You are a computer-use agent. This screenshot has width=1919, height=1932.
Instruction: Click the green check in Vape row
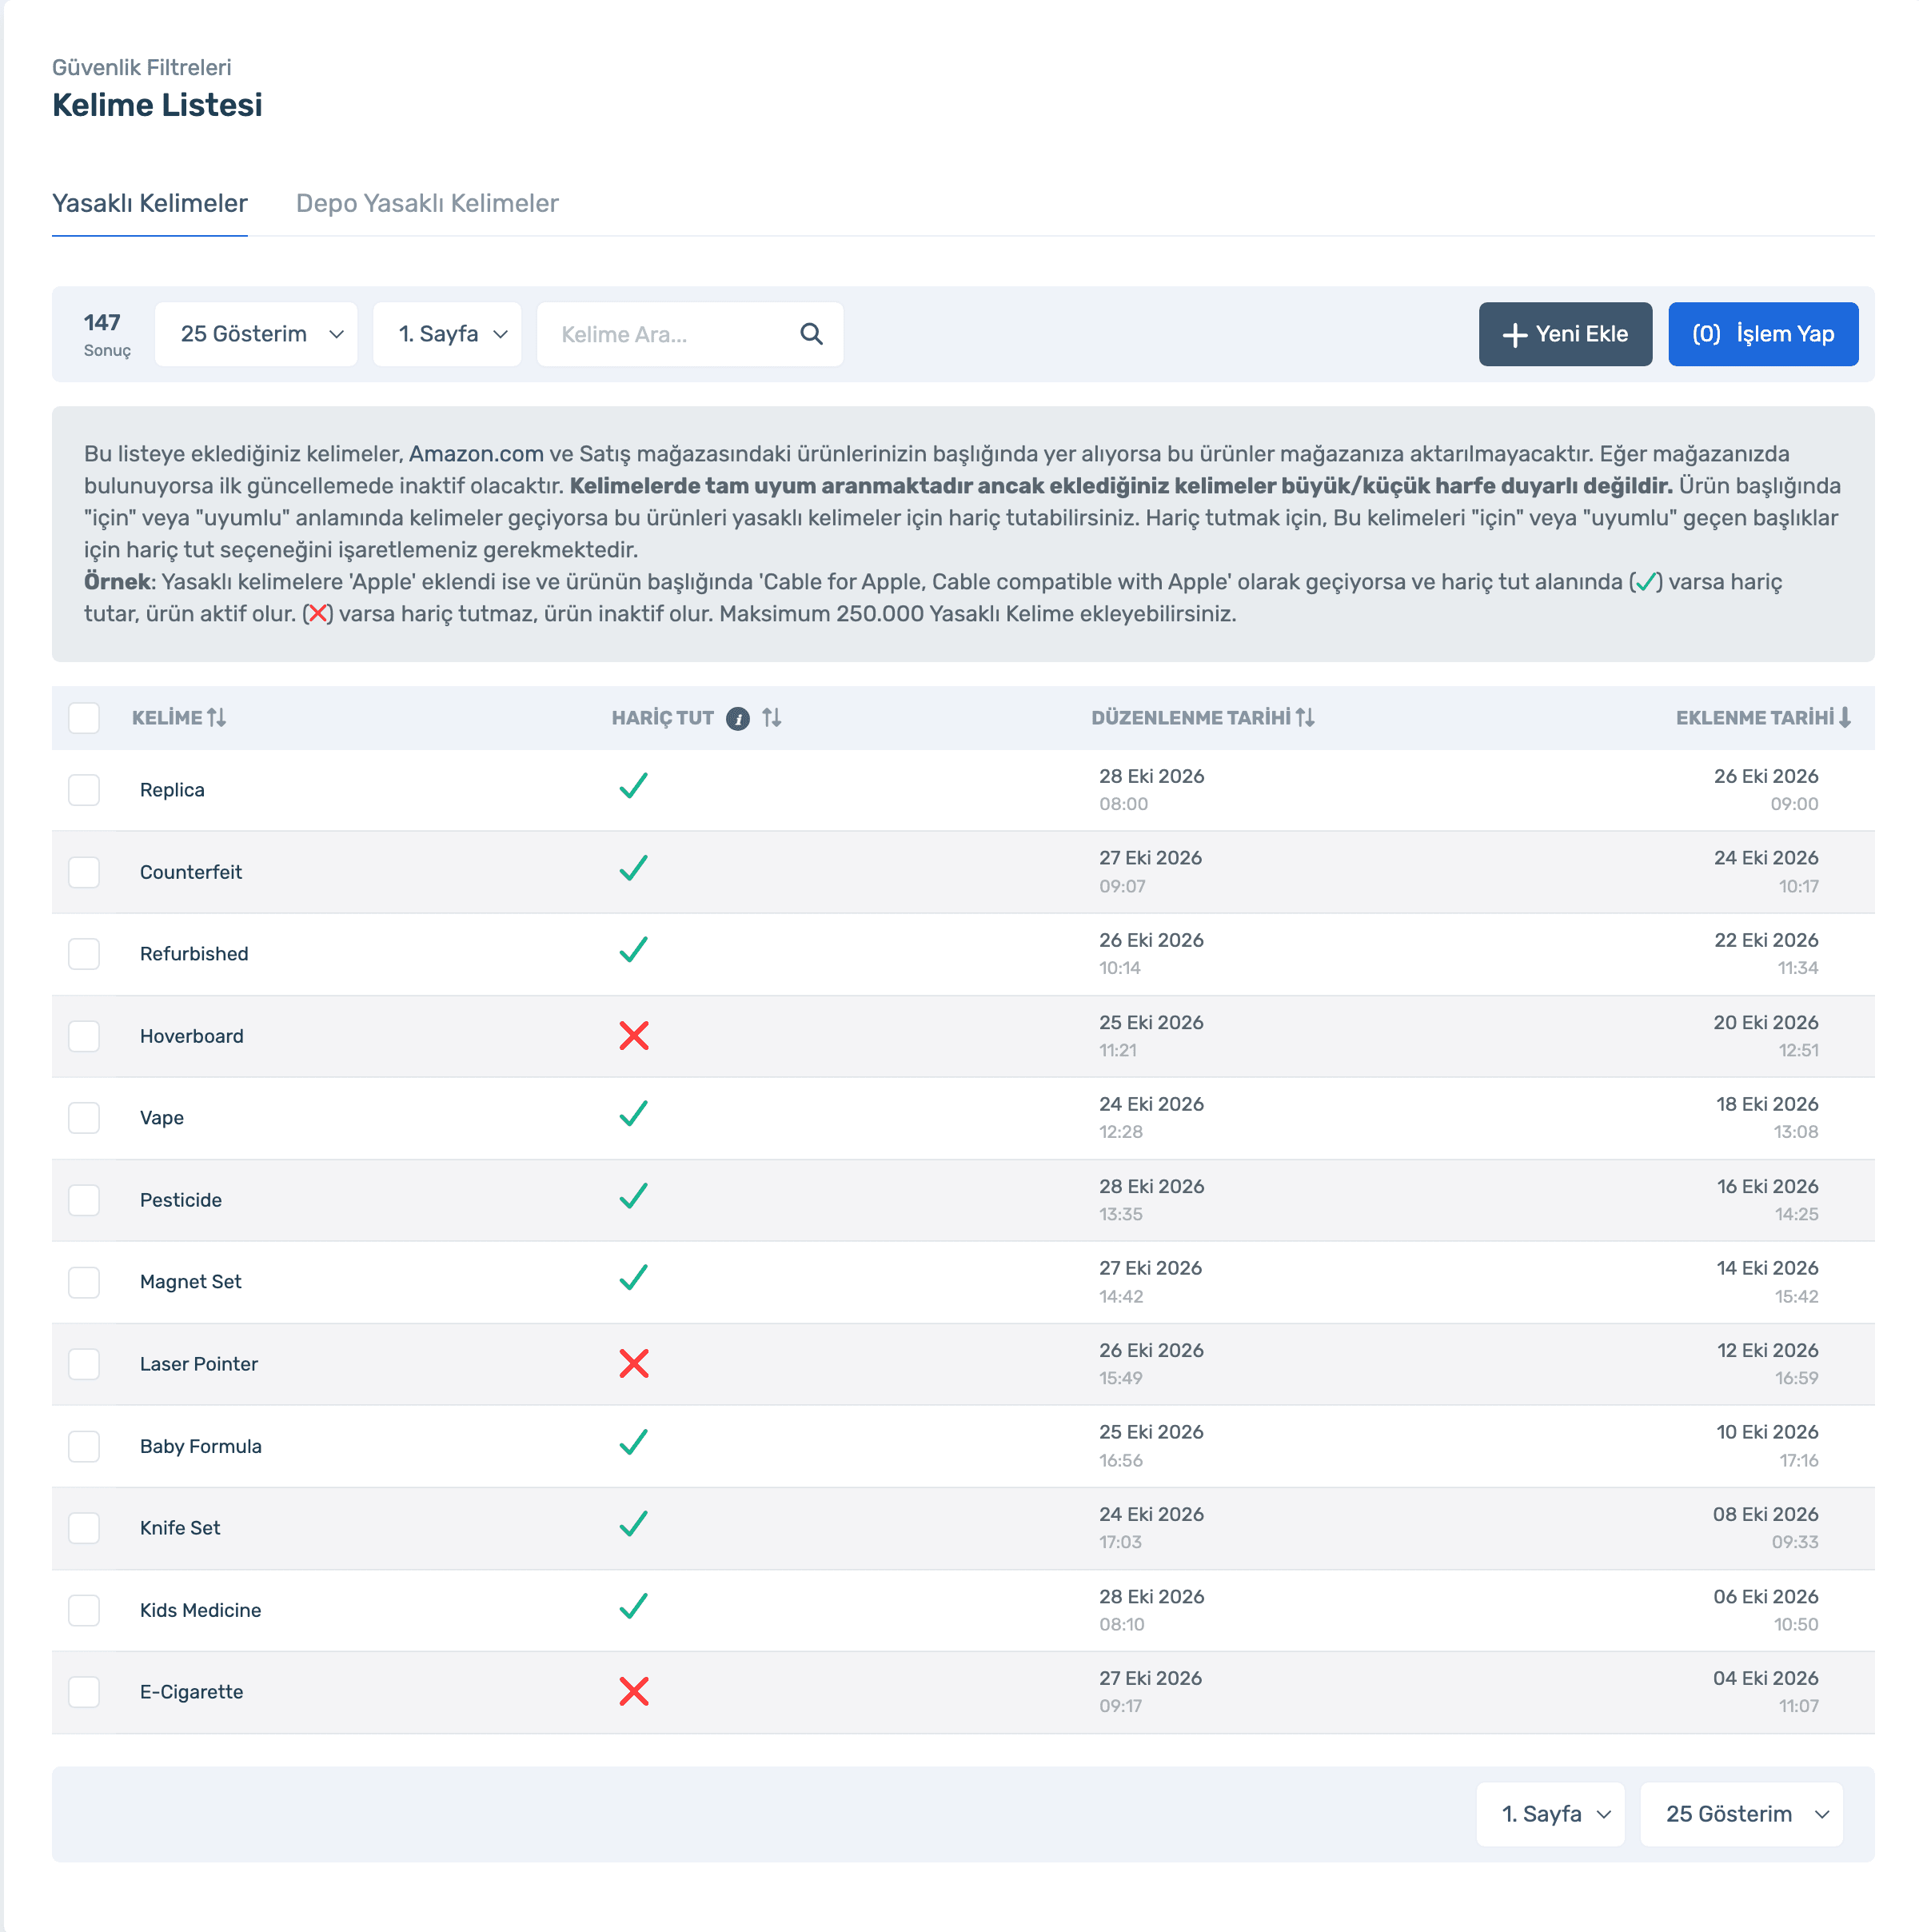point(634,1114)
